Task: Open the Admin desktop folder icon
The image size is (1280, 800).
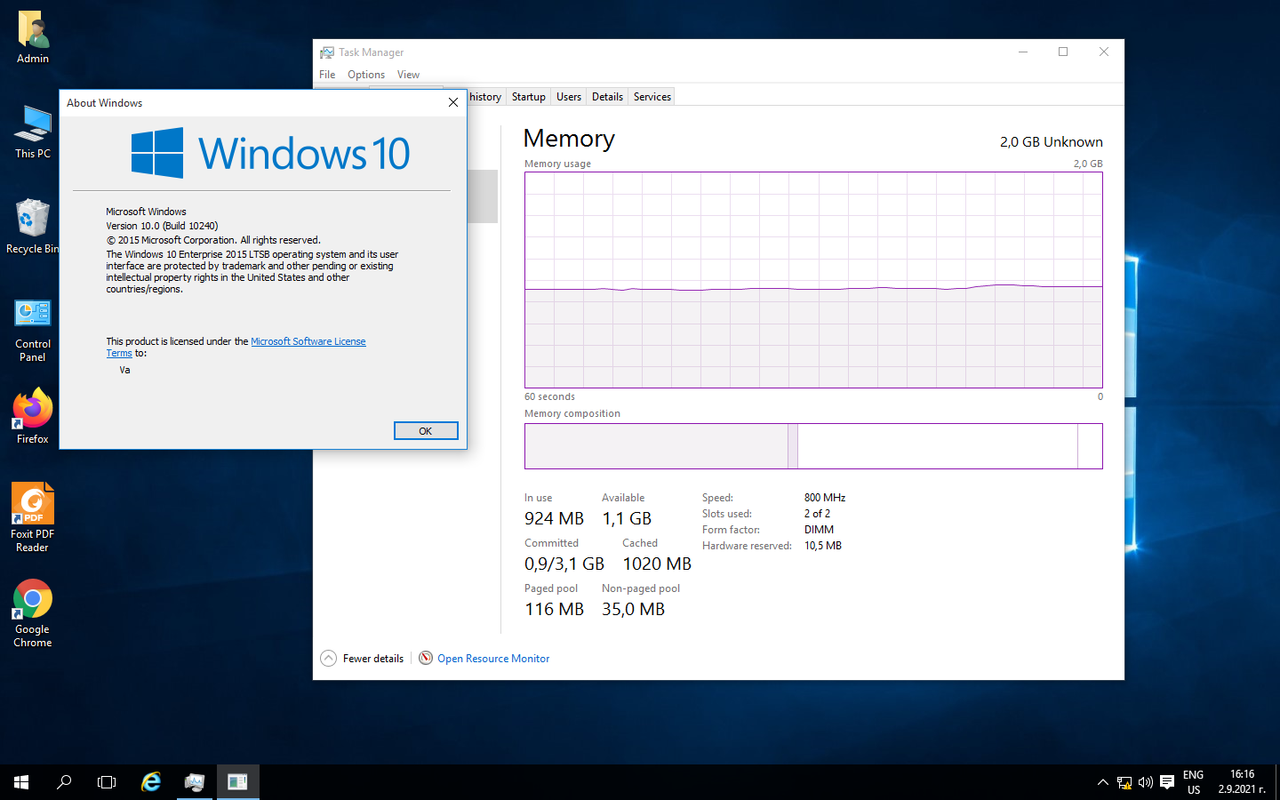Action: click(32, 38)
